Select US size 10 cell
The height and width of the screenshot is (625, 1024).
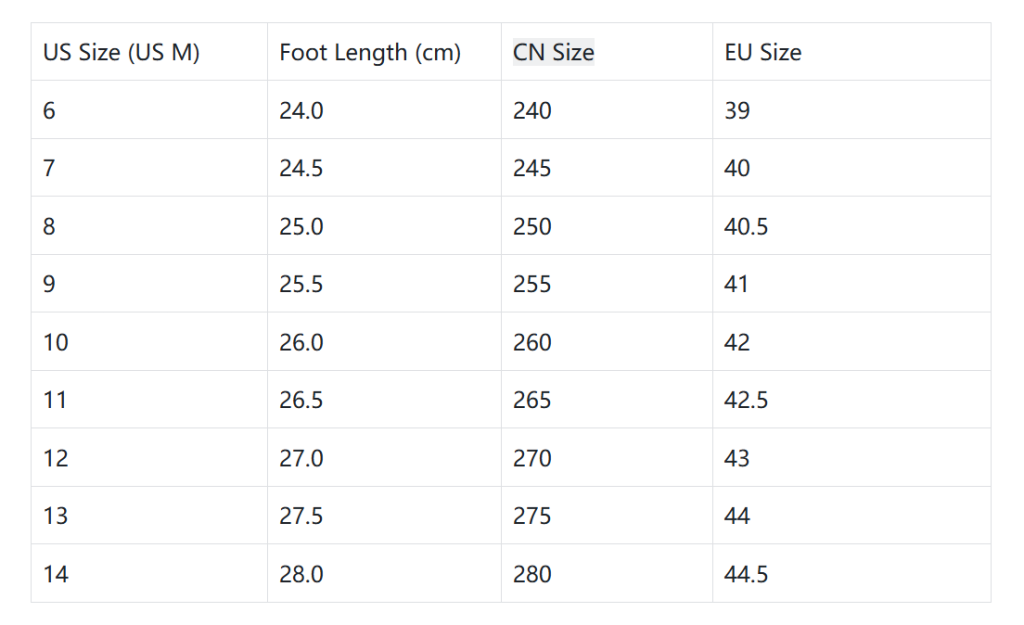pos(56,342)
